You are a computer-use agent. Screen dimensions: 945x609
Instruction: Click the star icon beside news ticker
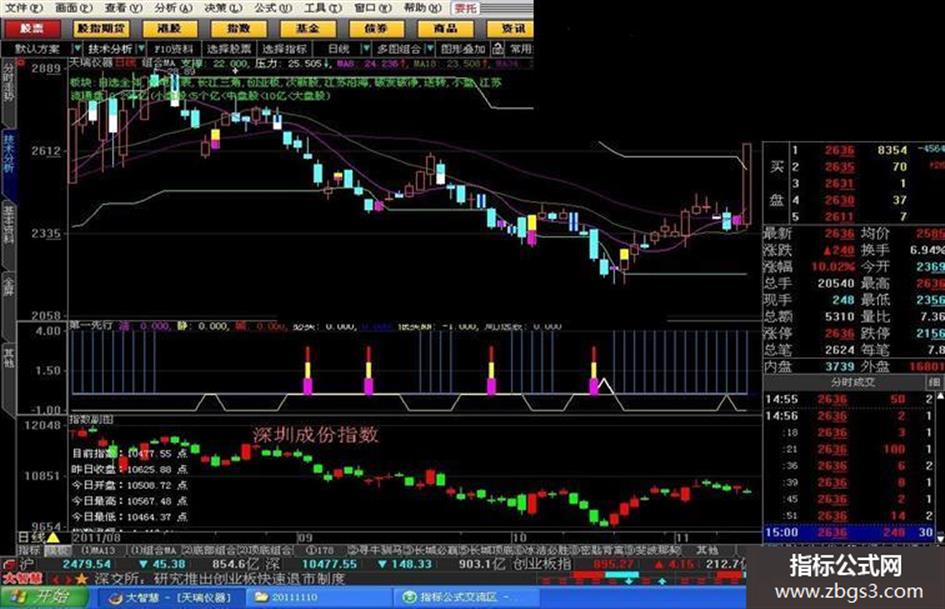[x=81, y=579]
